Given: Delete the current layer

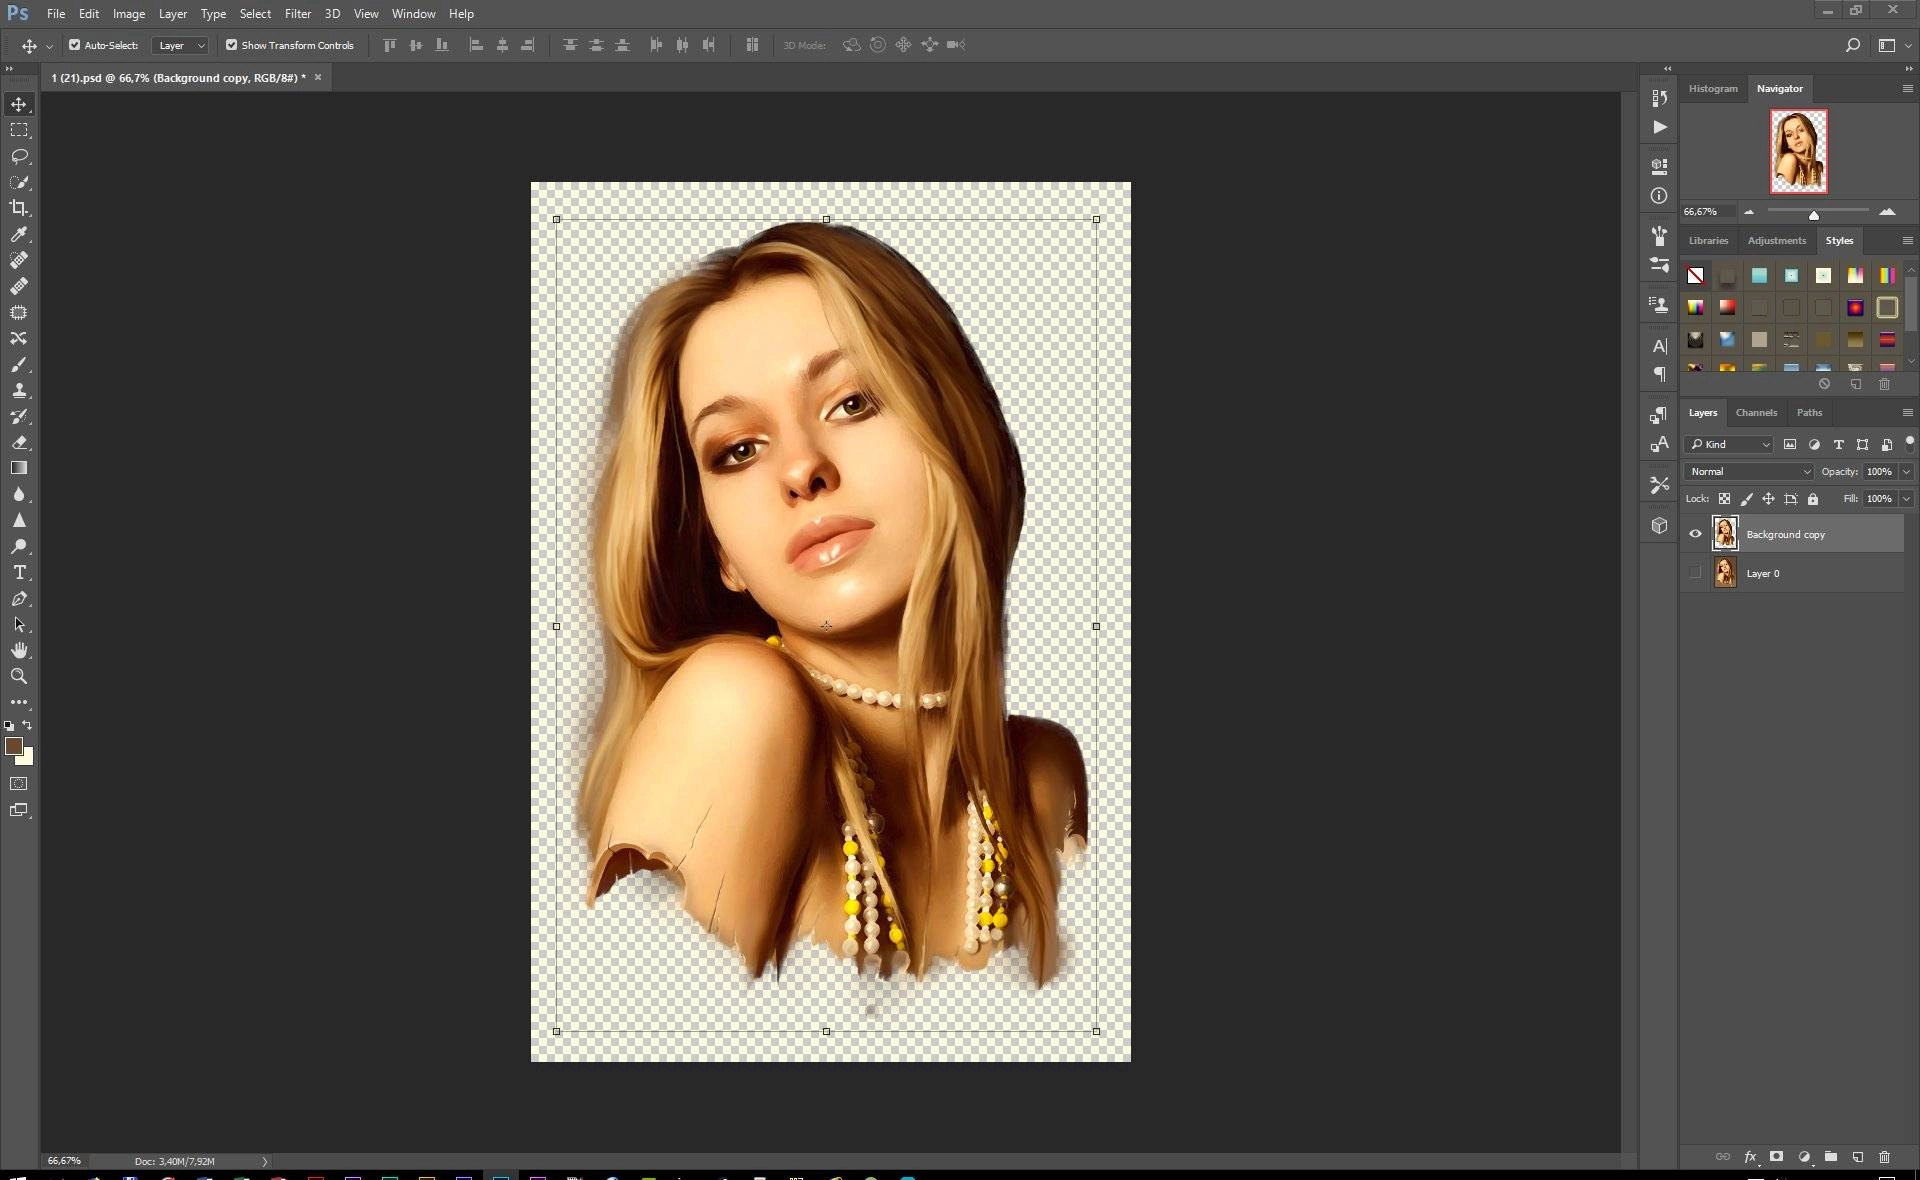Looking at the screenshot, I should click(1885, 1157).
